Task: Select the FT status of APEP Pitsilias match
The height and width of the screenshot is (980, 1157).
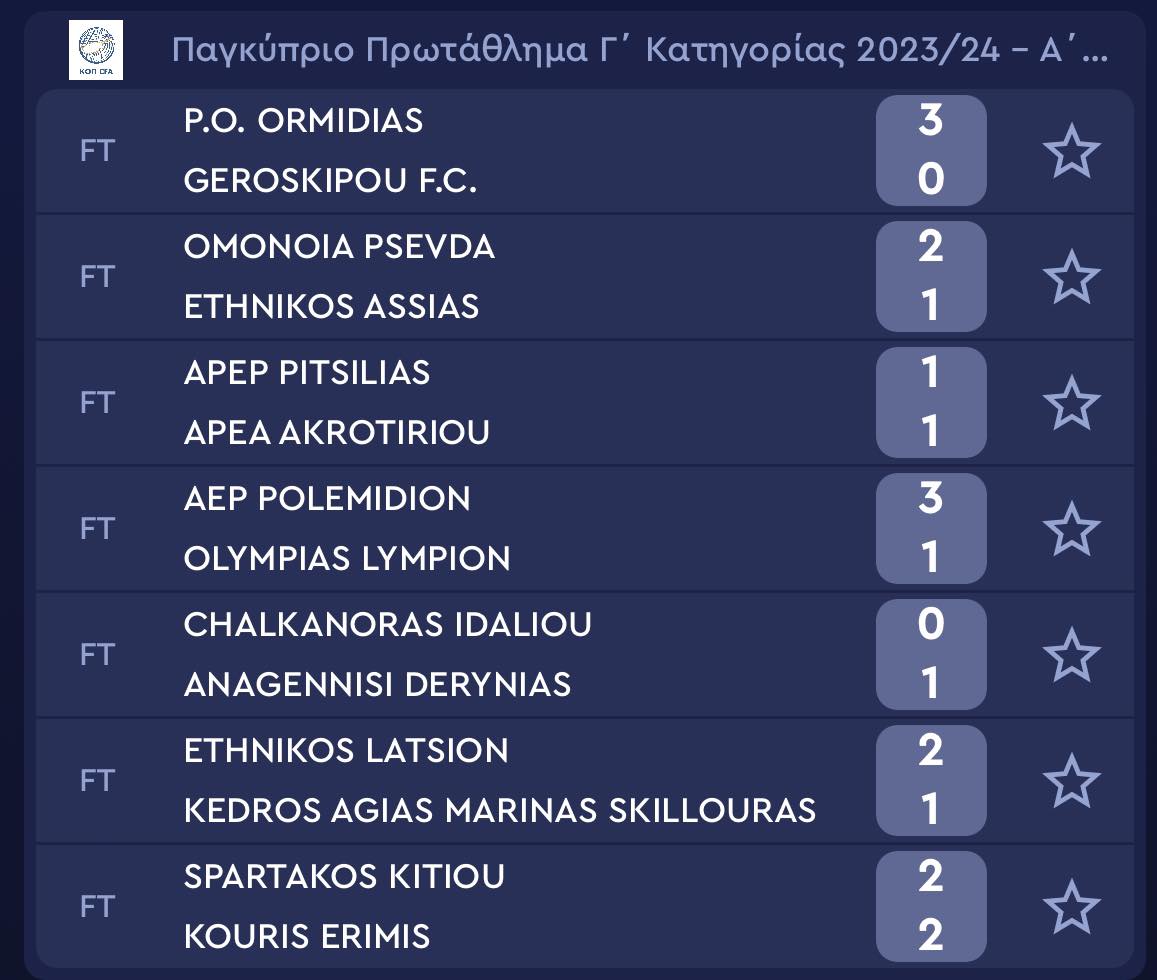Action: coord(97,403)
